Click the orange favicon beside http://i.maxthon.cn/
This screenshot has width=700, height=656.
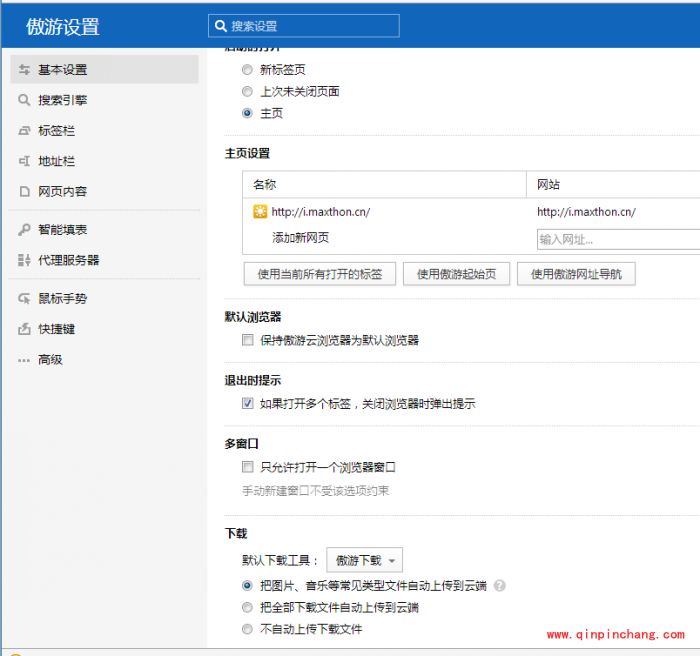point(260,212)
